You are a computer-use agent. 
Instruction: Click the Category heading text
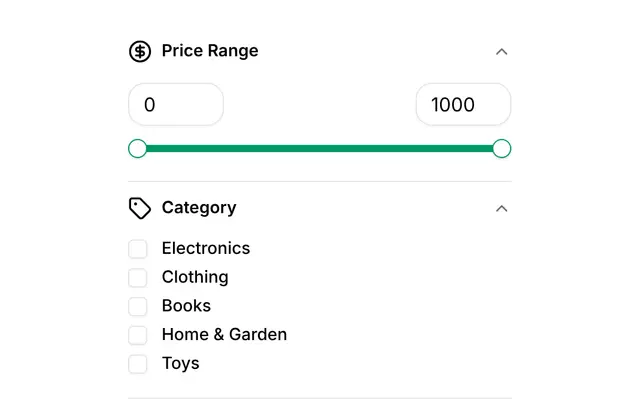coord(199,208)
